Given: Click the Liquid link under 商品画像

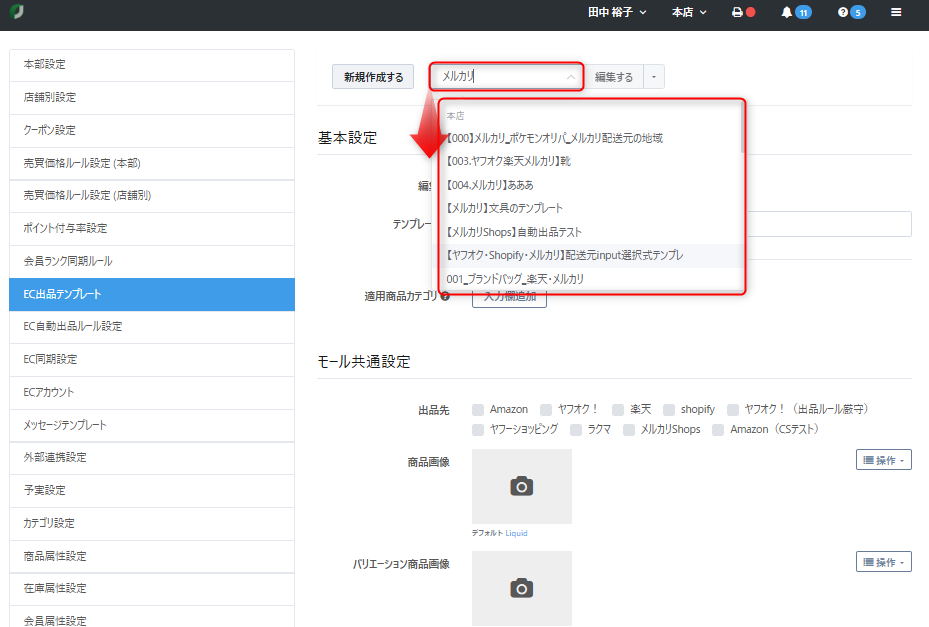Looking at the screenshot, I should pyautogui.click(x=516, y=533).
